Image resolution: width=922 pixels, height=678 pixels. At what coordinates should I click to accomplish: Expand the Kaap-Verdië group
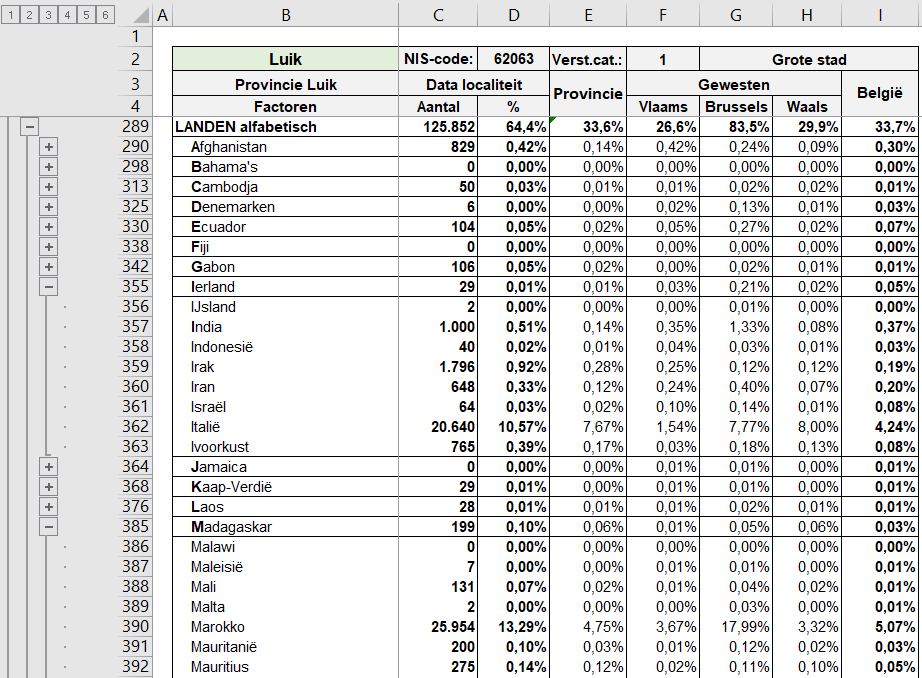click(x=48, y=487)
